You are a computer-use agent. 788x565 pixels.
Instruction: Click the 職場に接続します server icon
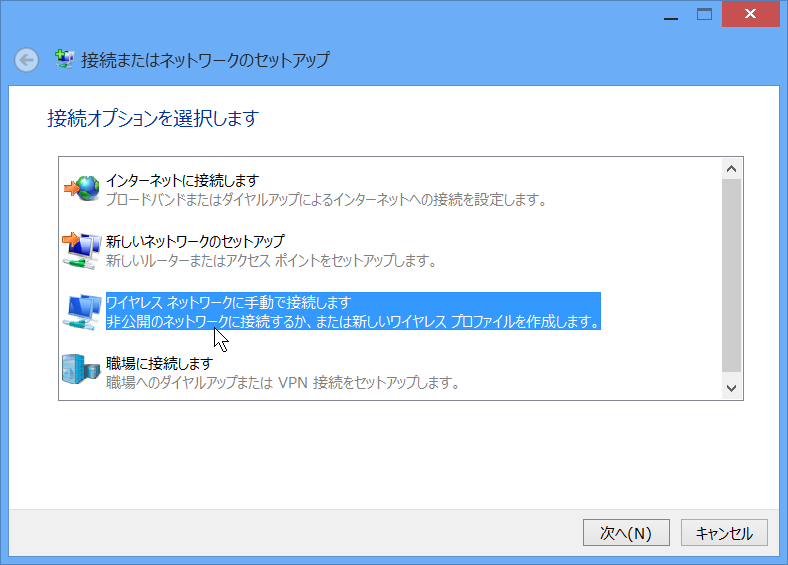coord(82,372)
